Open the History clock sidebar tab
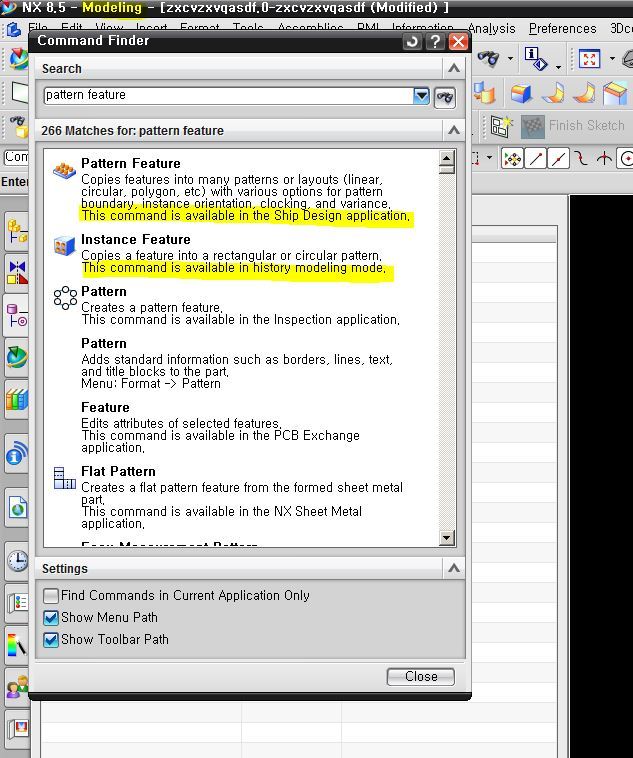633x758 pixels. (x=17, y=561)
